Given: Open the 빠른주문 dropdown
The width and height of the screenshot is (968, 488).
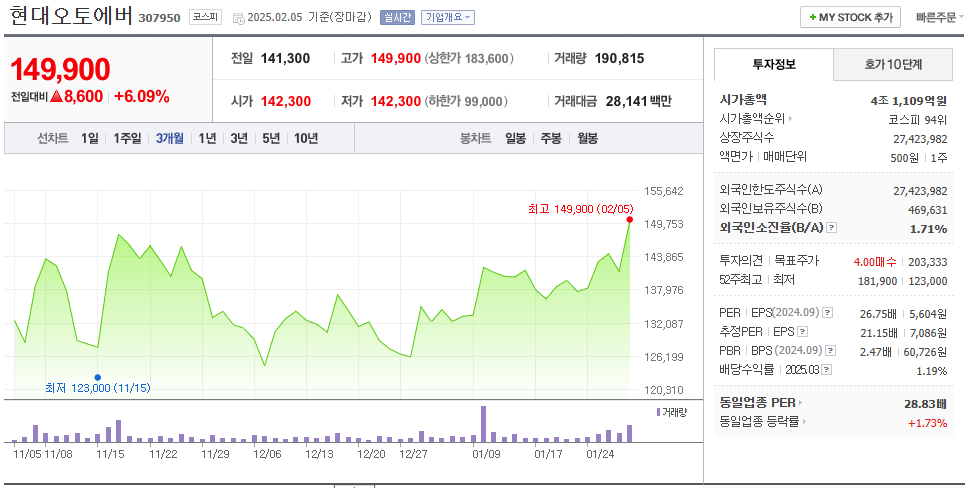Looking at the screenshot, I should click(x=940, y=17).
